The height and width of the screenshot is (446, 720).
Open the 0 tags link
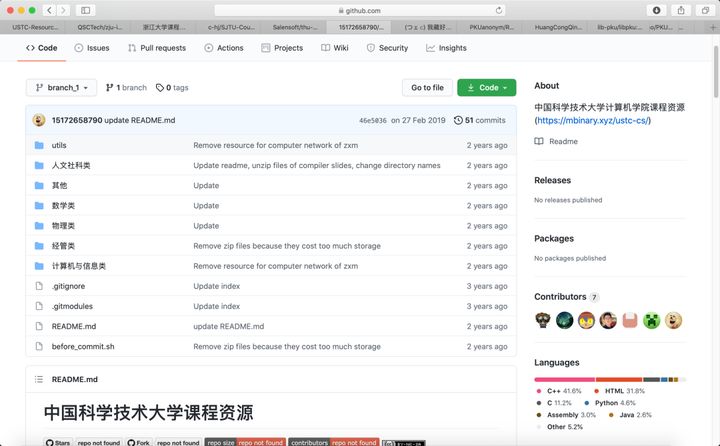point(172,88)
